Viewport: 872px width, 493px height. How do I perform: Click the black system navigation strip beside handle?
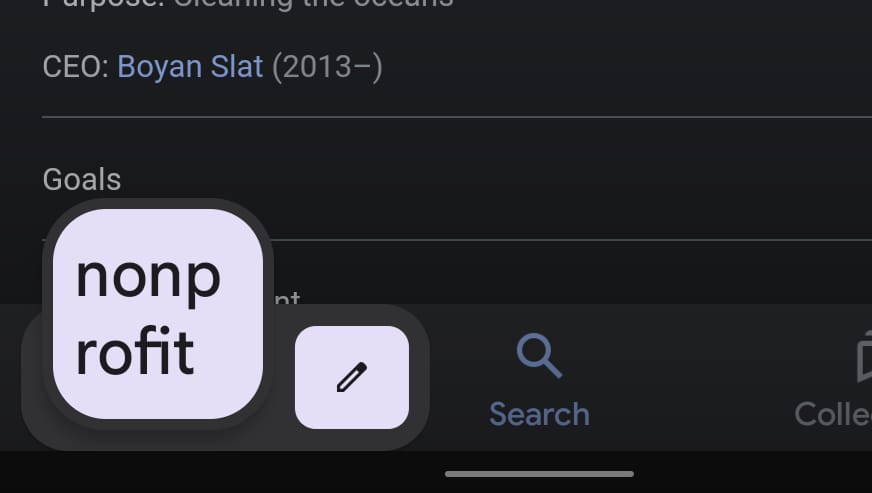[x=222, y=473]
